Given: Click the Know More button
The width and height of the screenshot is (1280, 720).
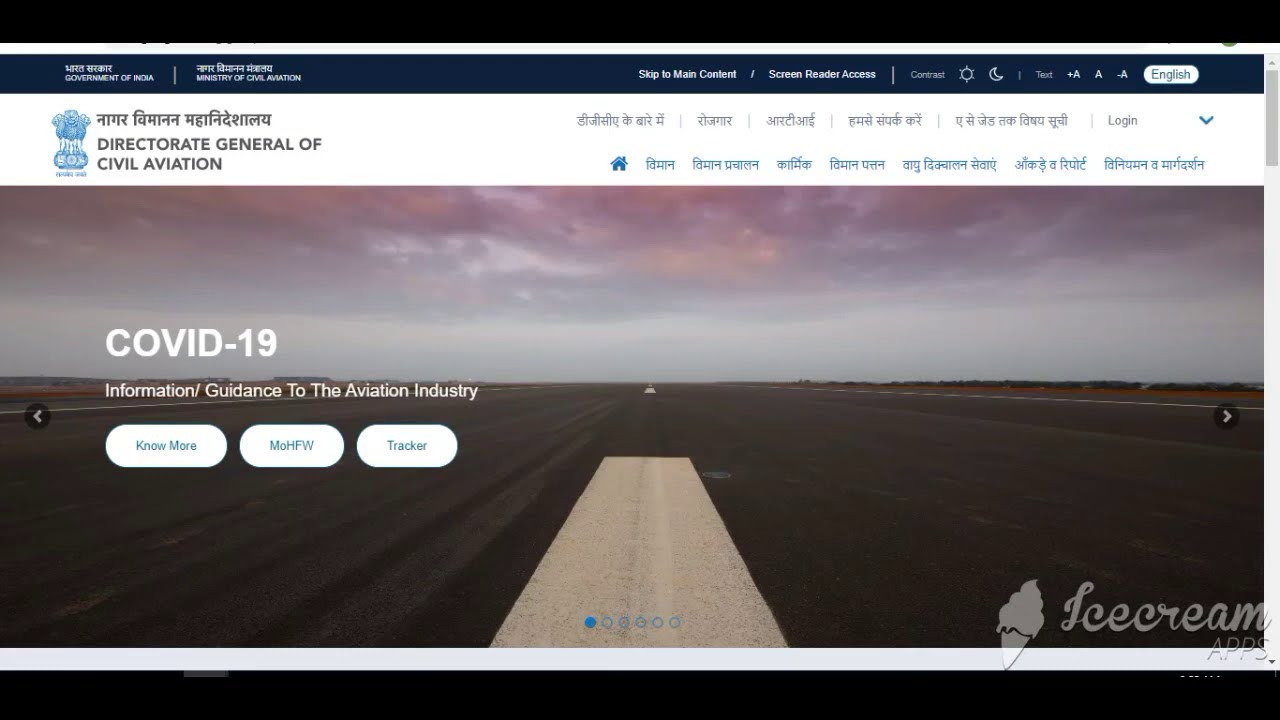Looking at the screenshot, I should [166, 446].
